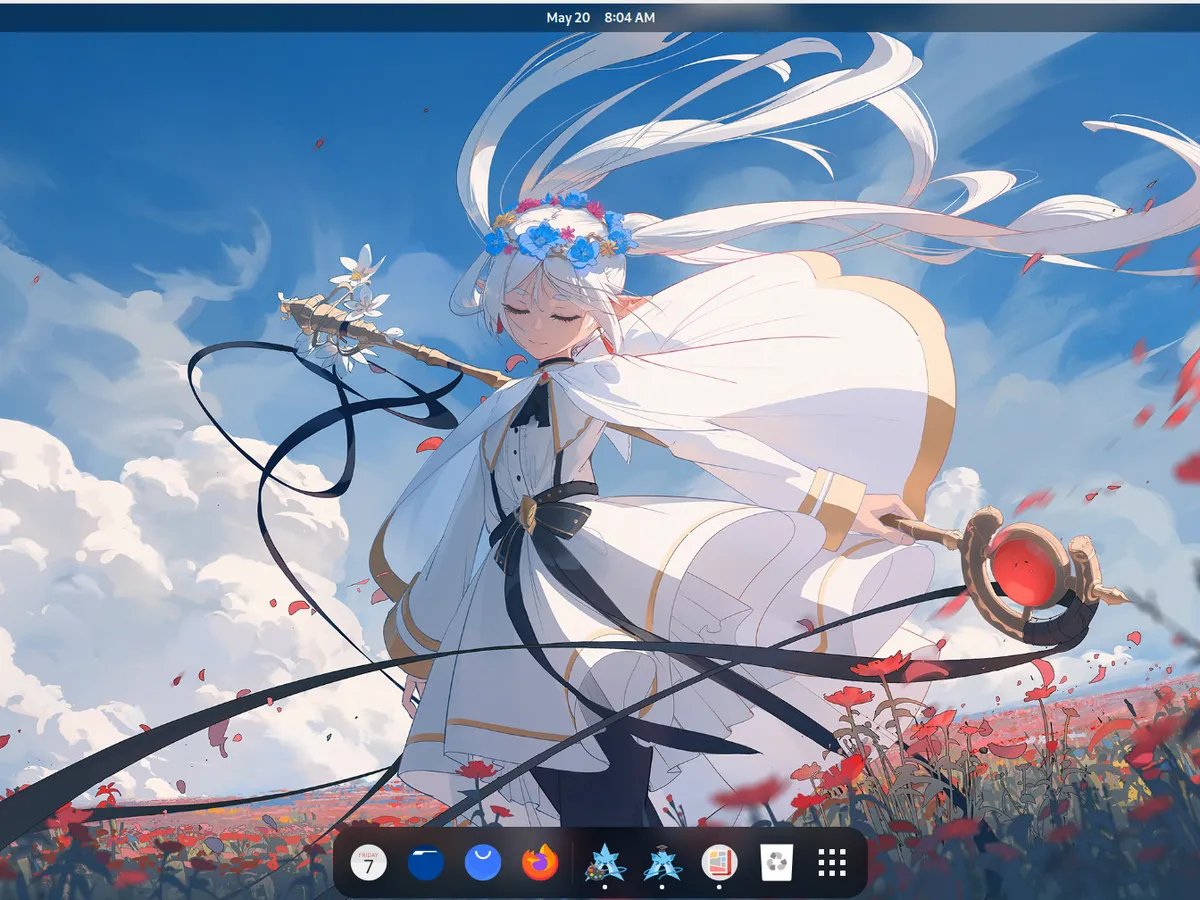1200x900 pixels.
Task: Switch to the round red layout app icon
Action: 719,861
